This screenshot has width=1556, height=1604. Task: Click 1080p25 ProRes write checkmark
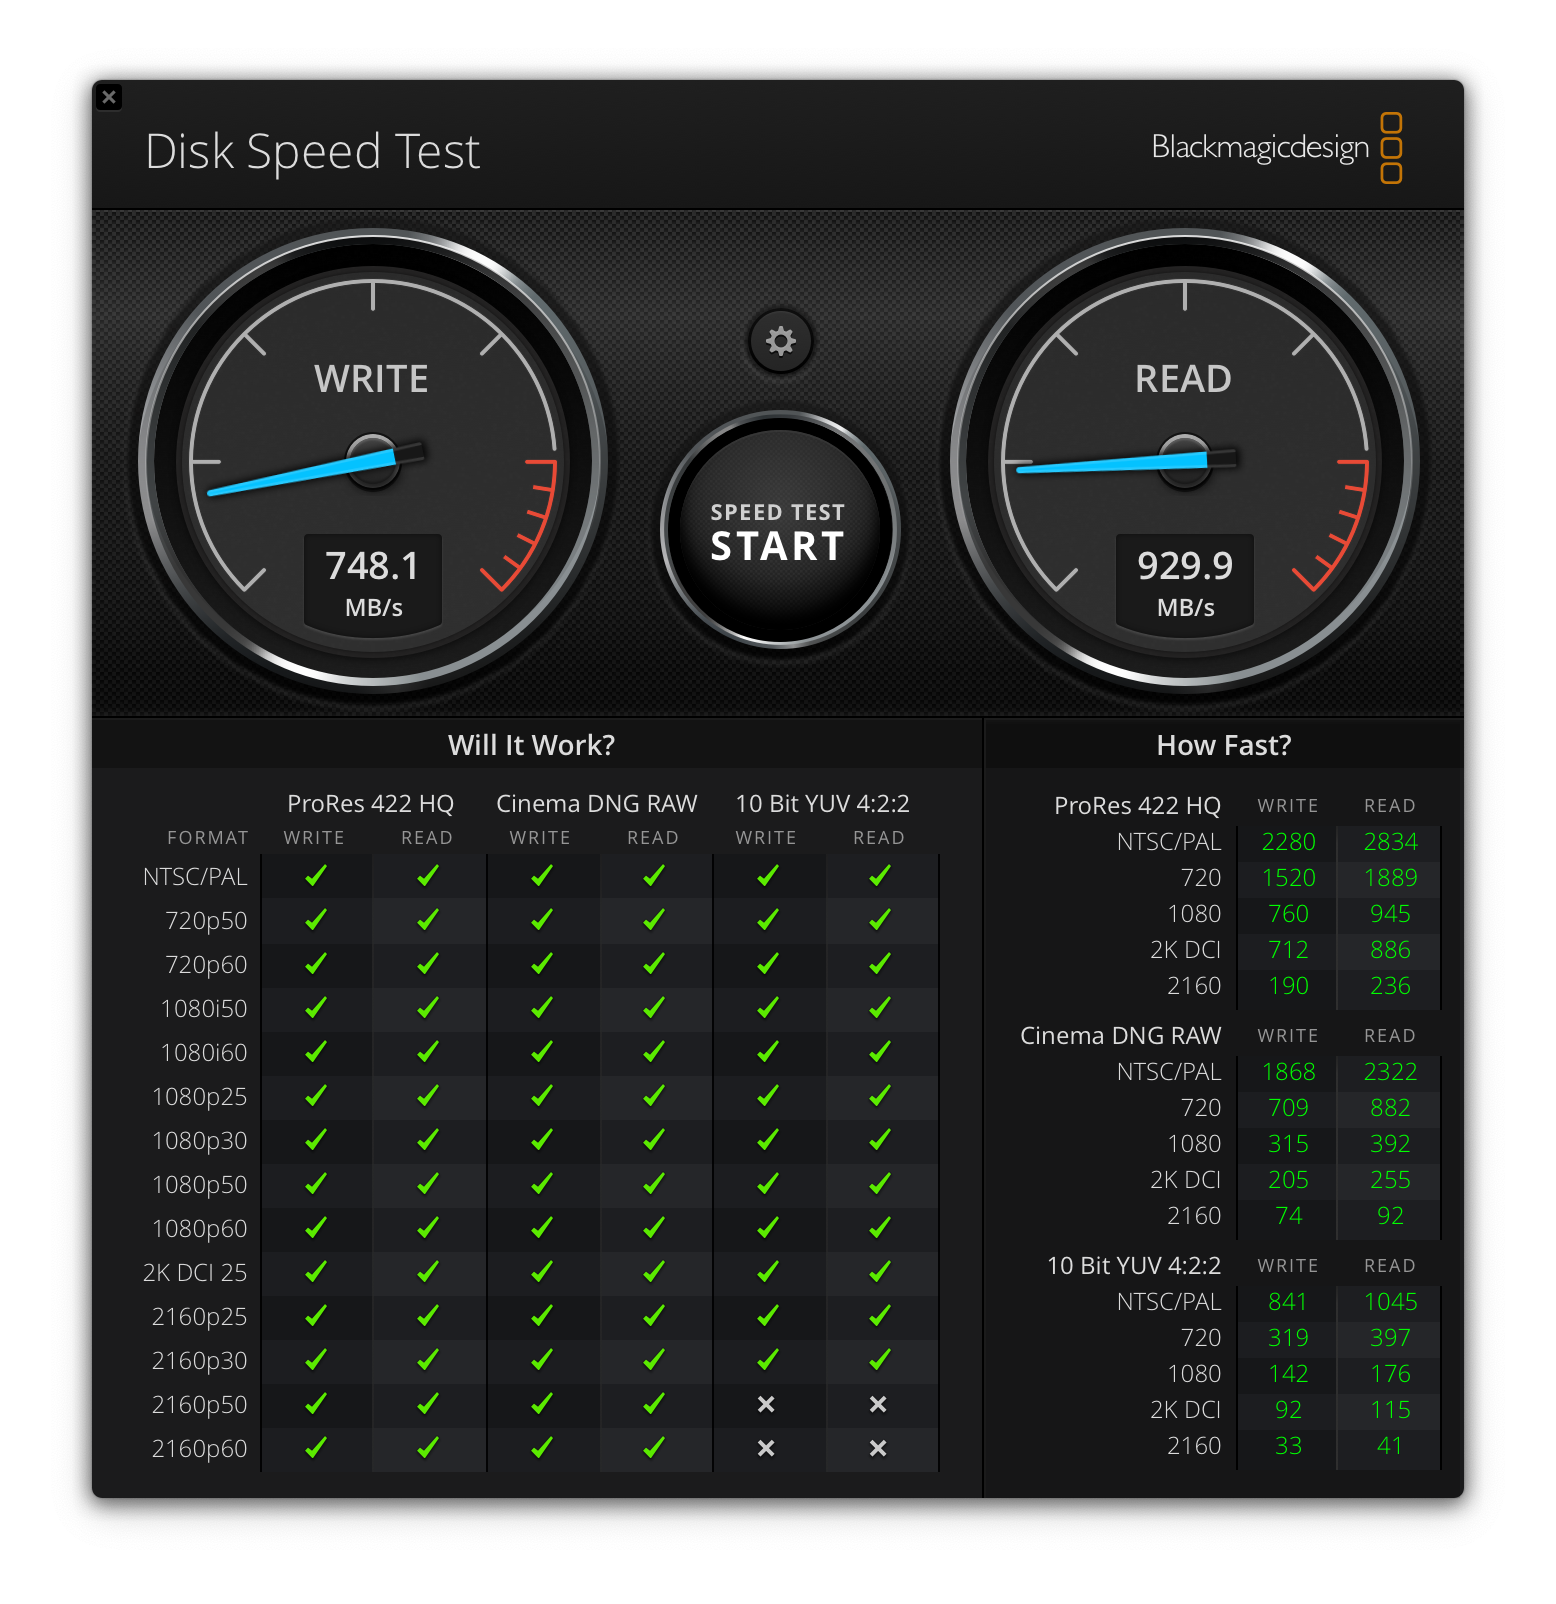316,1096
